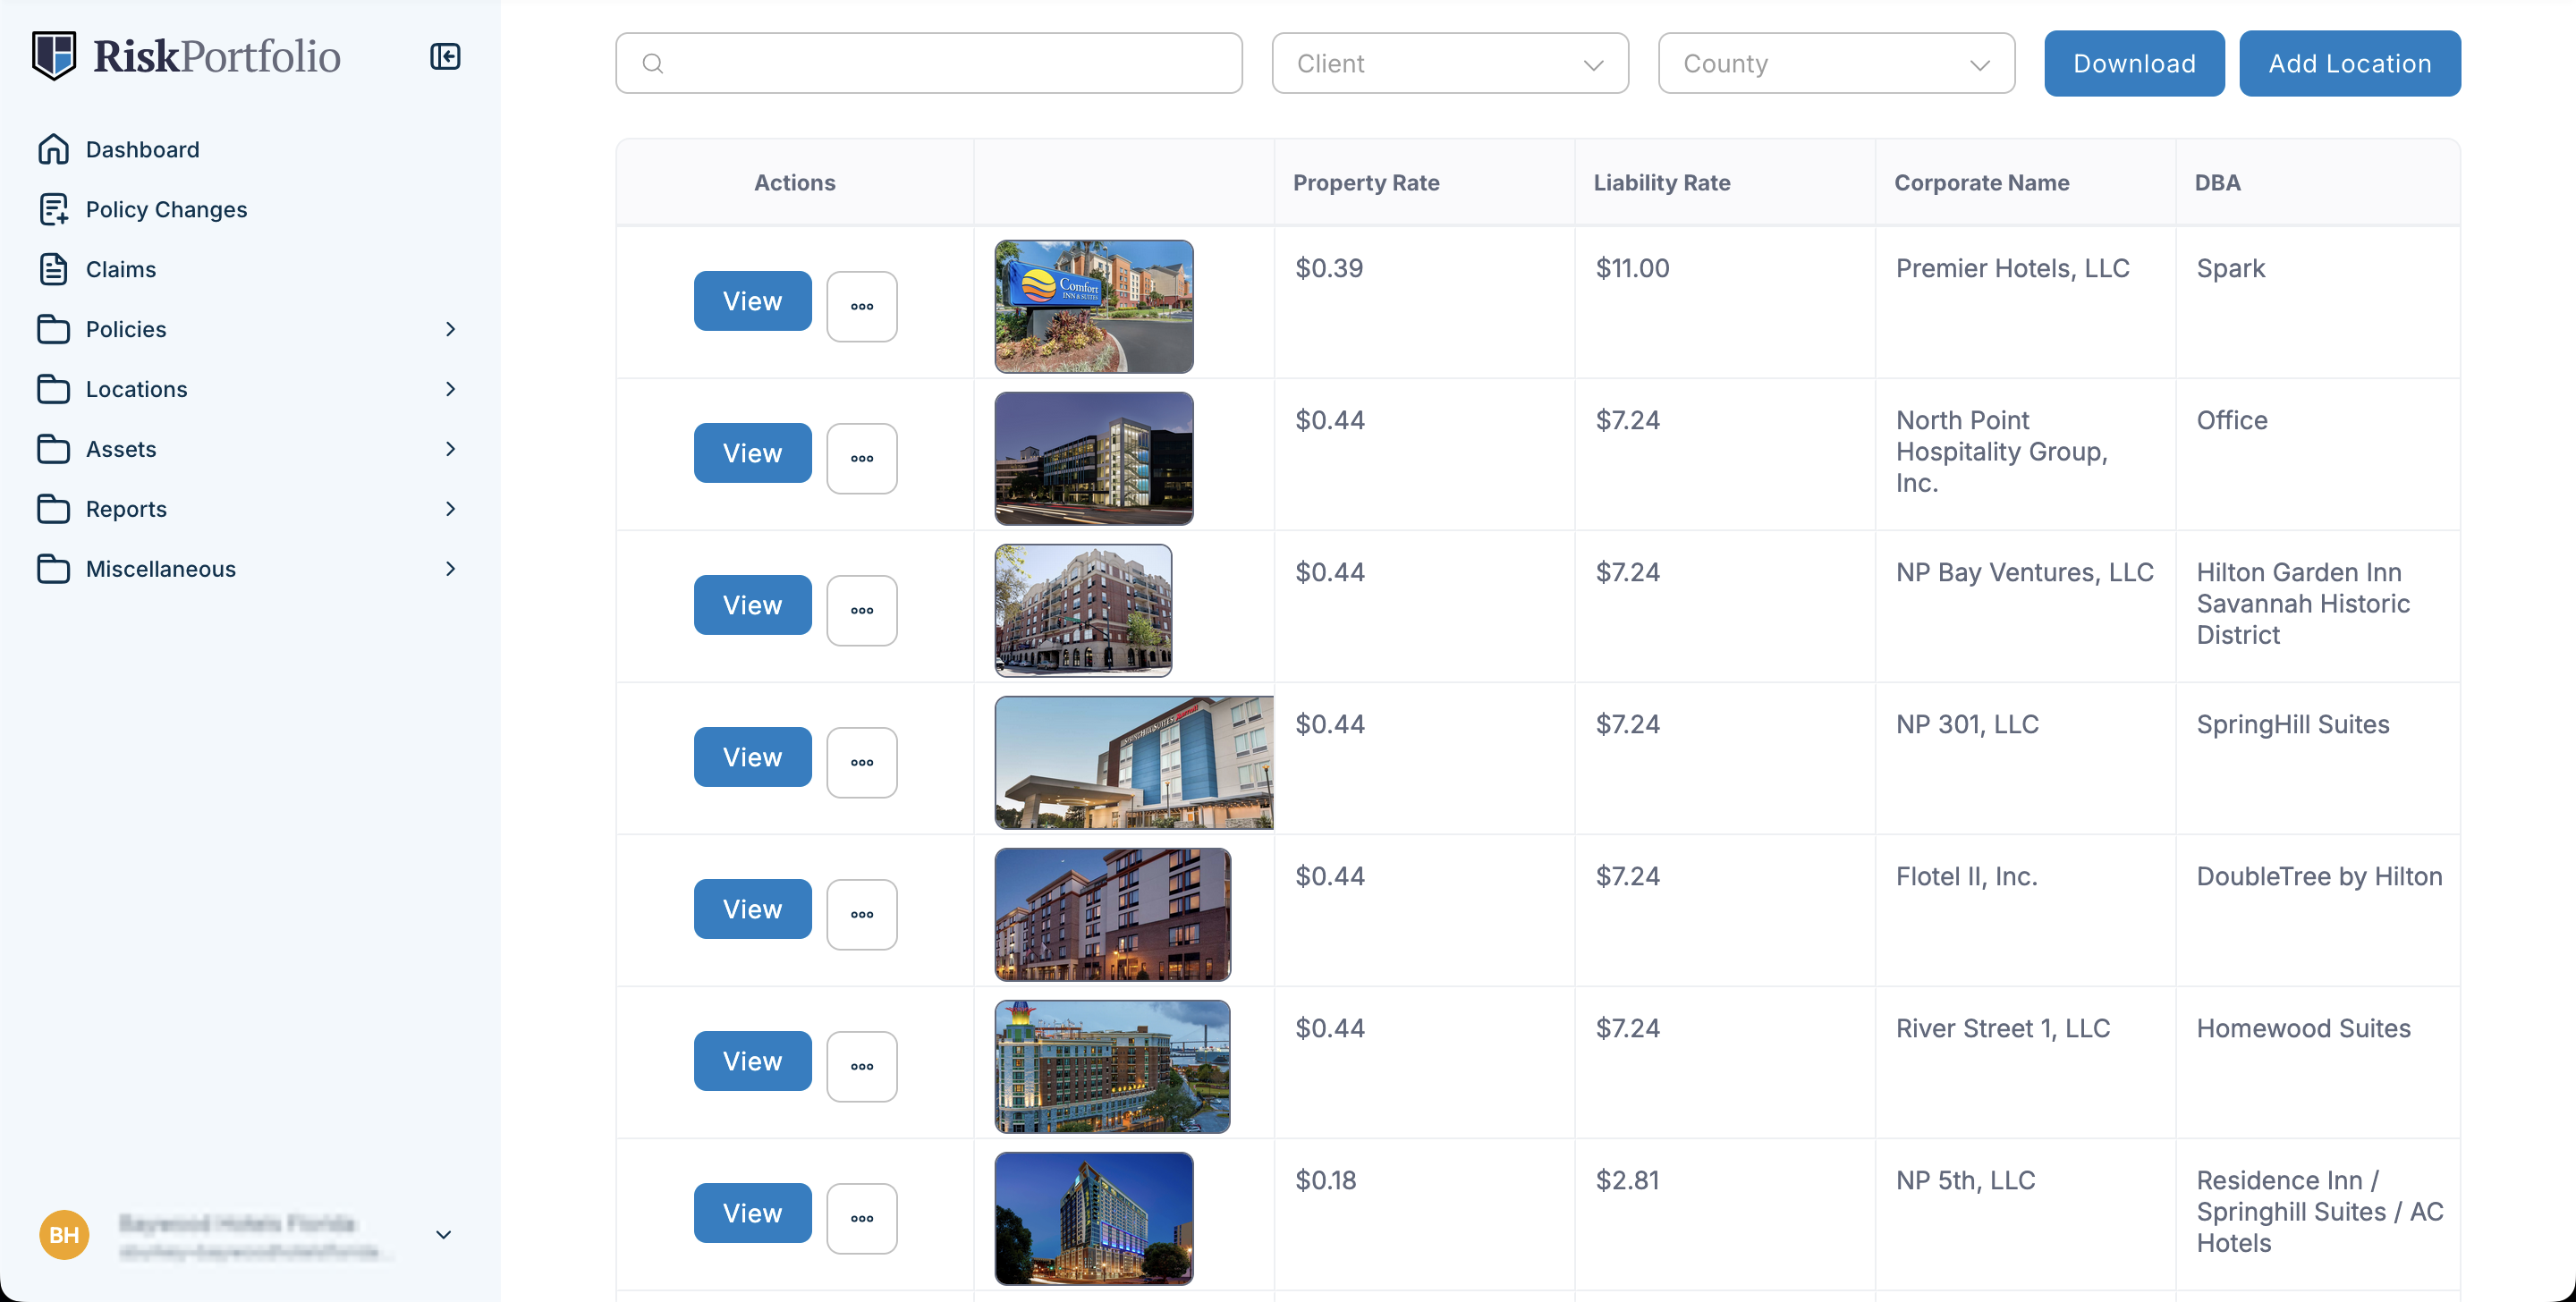Click the Add Location button

coord(2349,64)
